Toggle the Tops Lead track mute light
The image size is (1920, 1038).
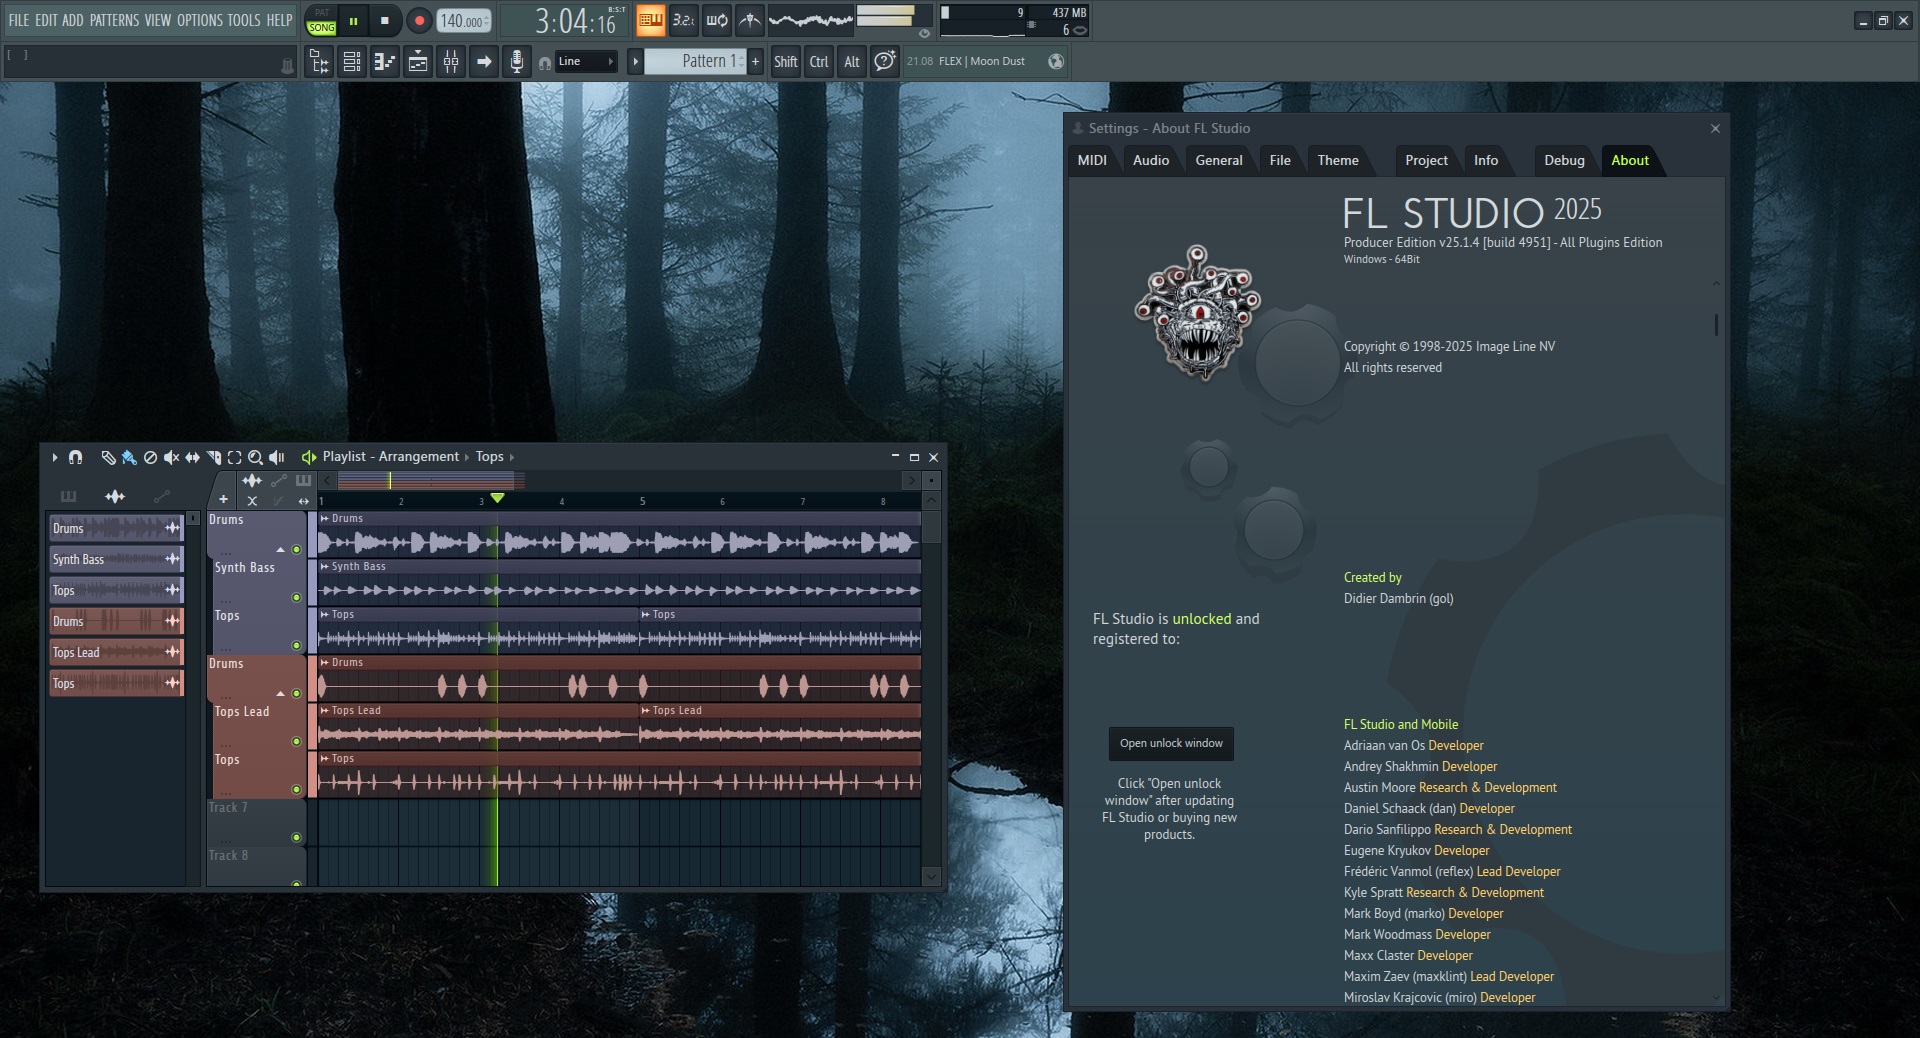point(296,742)
